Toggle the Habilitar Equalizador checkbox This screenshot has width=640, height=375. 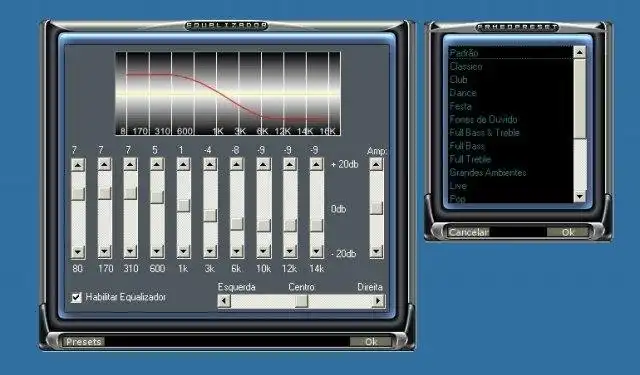click(x=76, y=297)
